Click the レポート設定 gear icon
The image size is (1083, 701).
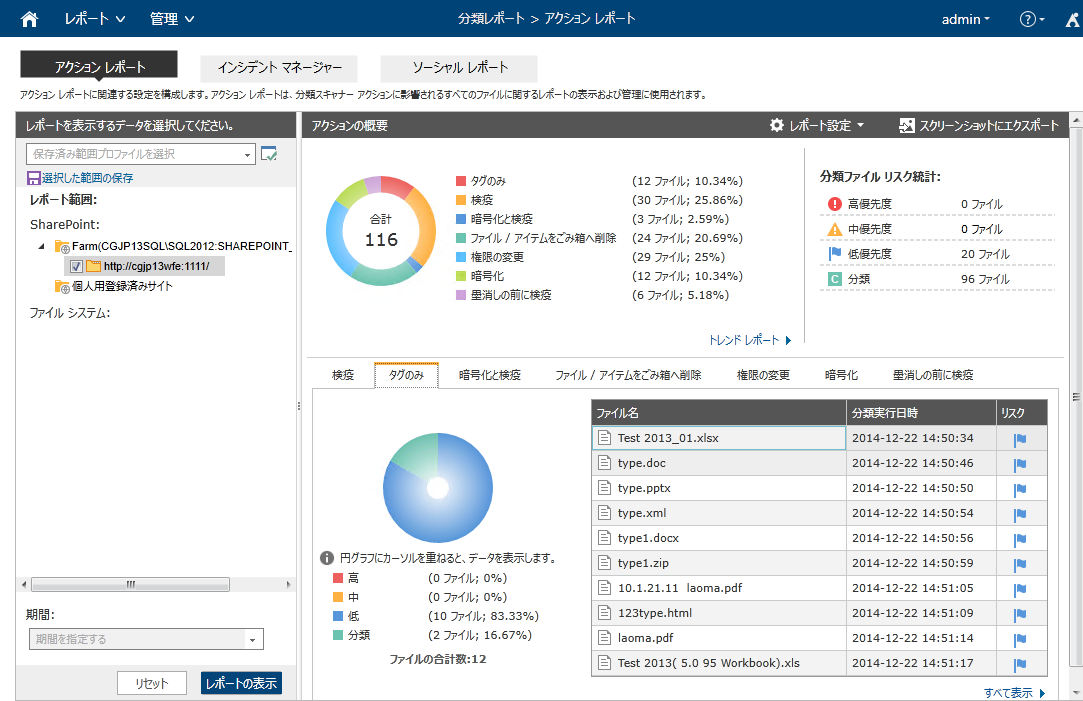pos(777,125)
